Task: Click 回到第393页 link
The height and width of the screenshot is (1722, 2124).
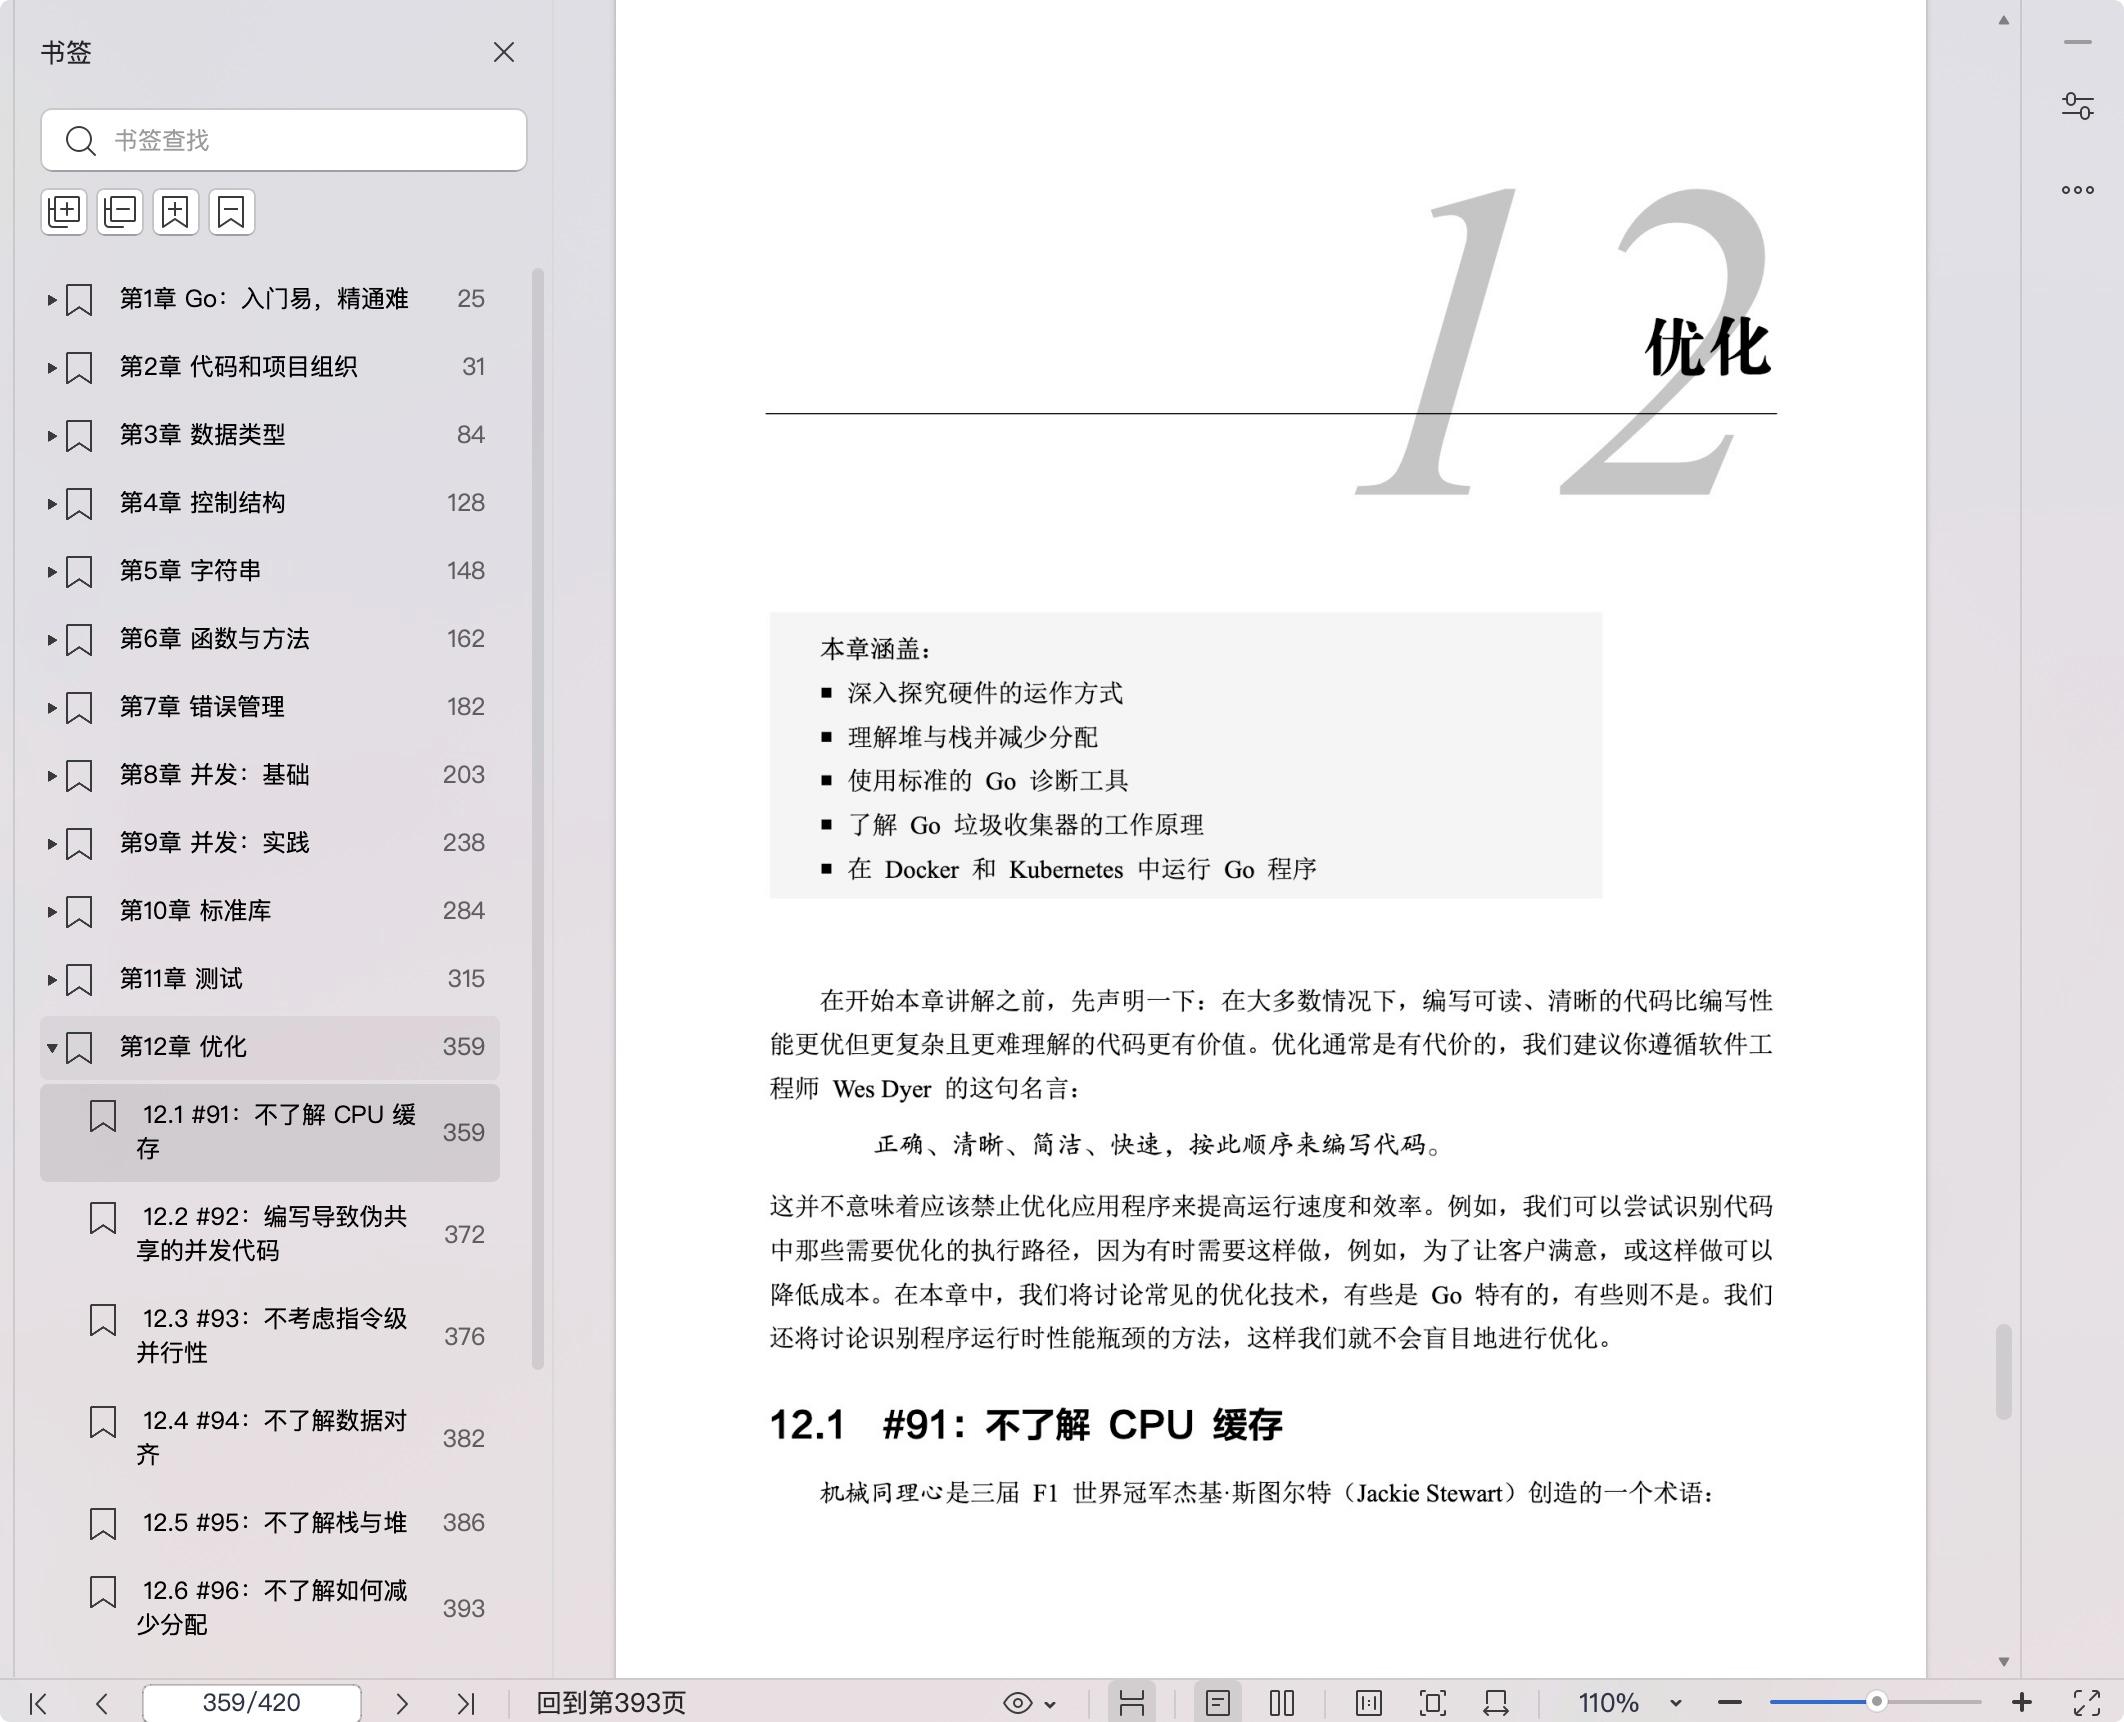Action: tap(611, 1703)
